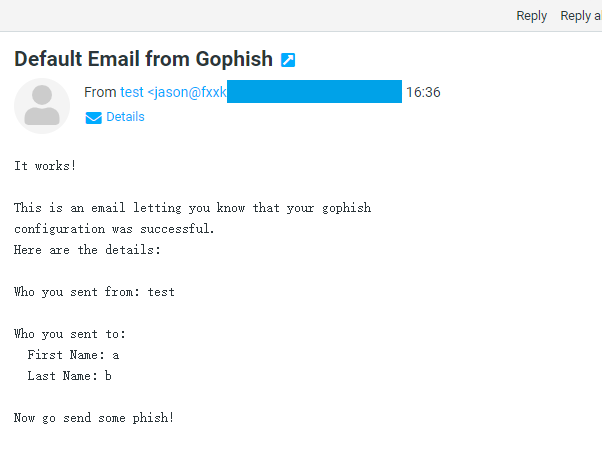Click the "Here are the details:" line
Screen dimensions: 602x465
(x=87, y=250)
